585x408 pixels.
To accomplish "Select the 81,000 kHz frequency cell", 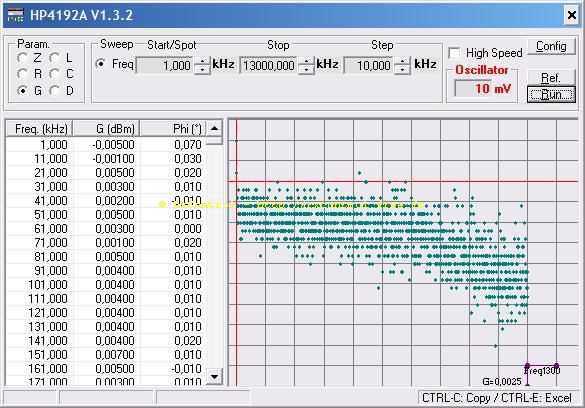I will pos(40,257).
